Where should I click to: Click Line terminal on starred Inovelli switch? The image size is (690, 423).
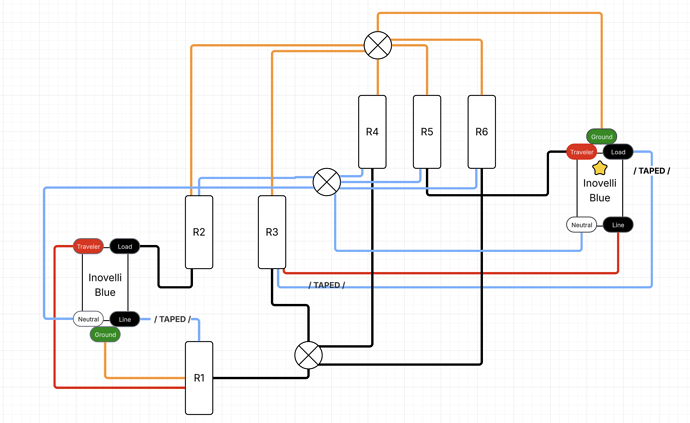pyautogui.click(x=618, y=225)
